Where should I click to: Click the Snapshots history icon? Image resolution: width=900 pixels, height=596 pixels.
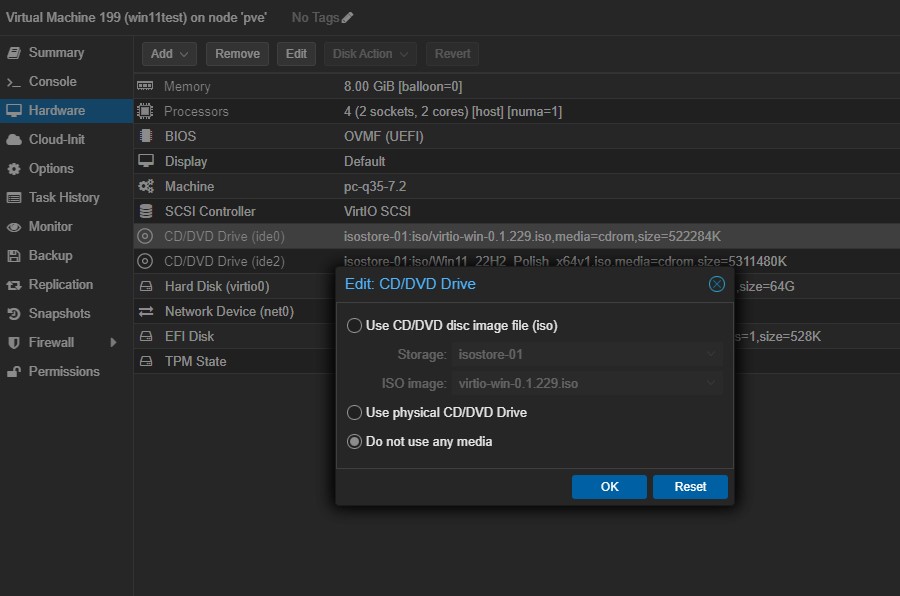(x=14, y=314)
